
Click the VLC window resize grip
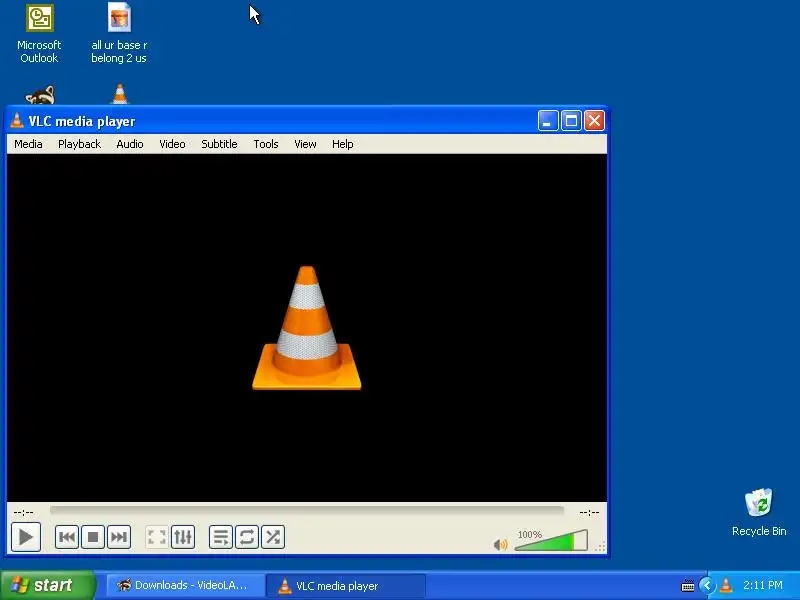(601, 546)
